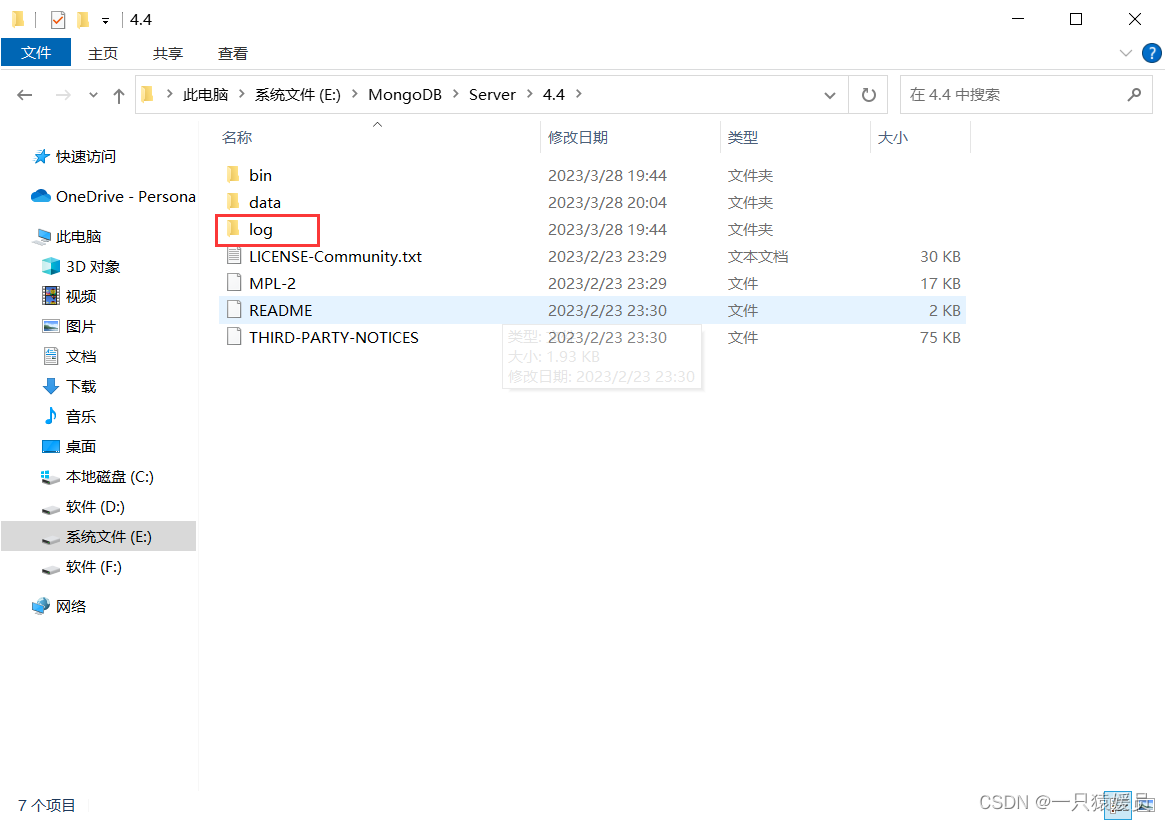Click the 2023/3/28 20:04 date of data
1166x821 pixels.
607,202
